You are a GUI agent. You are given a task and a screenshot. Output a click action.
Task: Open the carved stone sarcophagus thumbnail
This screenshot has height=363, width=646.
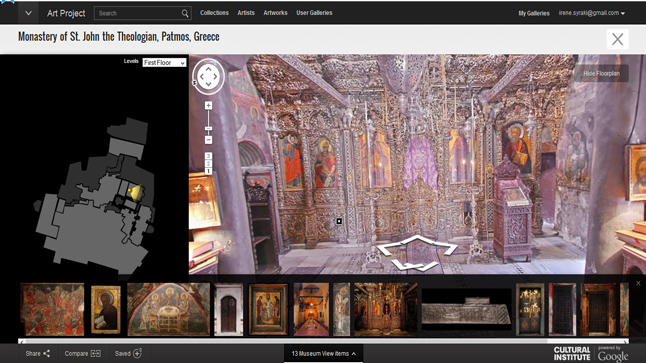point(466,309)
